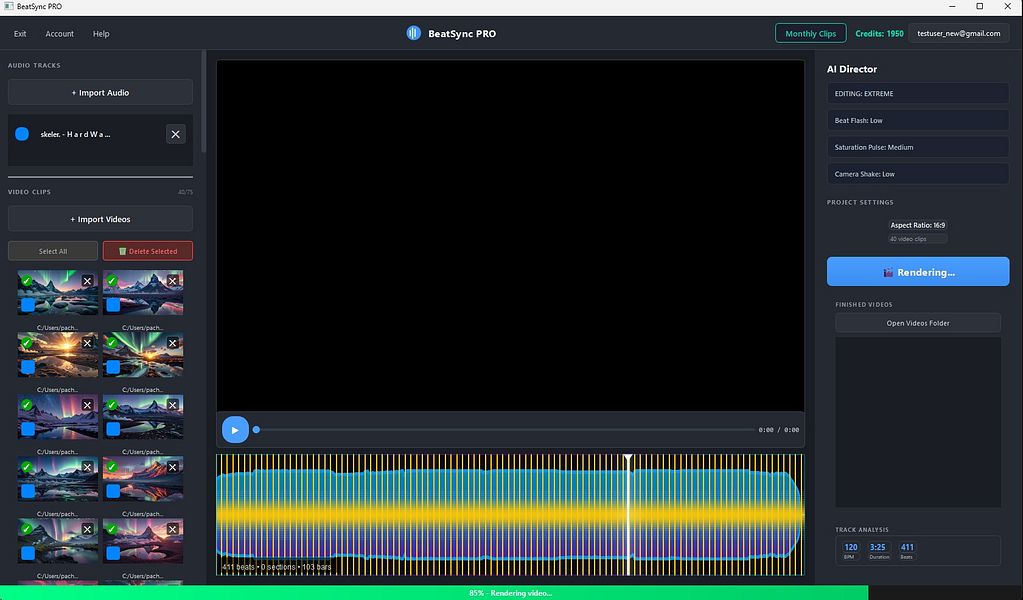This screenshot has height=600, width=1023.
Task: Remove the skeler HardWa audio track with its X
Action: coord(175,133)
